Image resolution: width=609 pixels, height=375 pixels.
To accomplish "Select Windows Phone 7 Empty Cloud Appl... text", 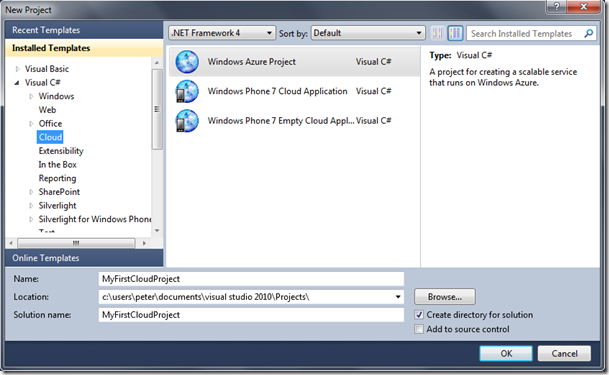I will click(x=281, y=121).
